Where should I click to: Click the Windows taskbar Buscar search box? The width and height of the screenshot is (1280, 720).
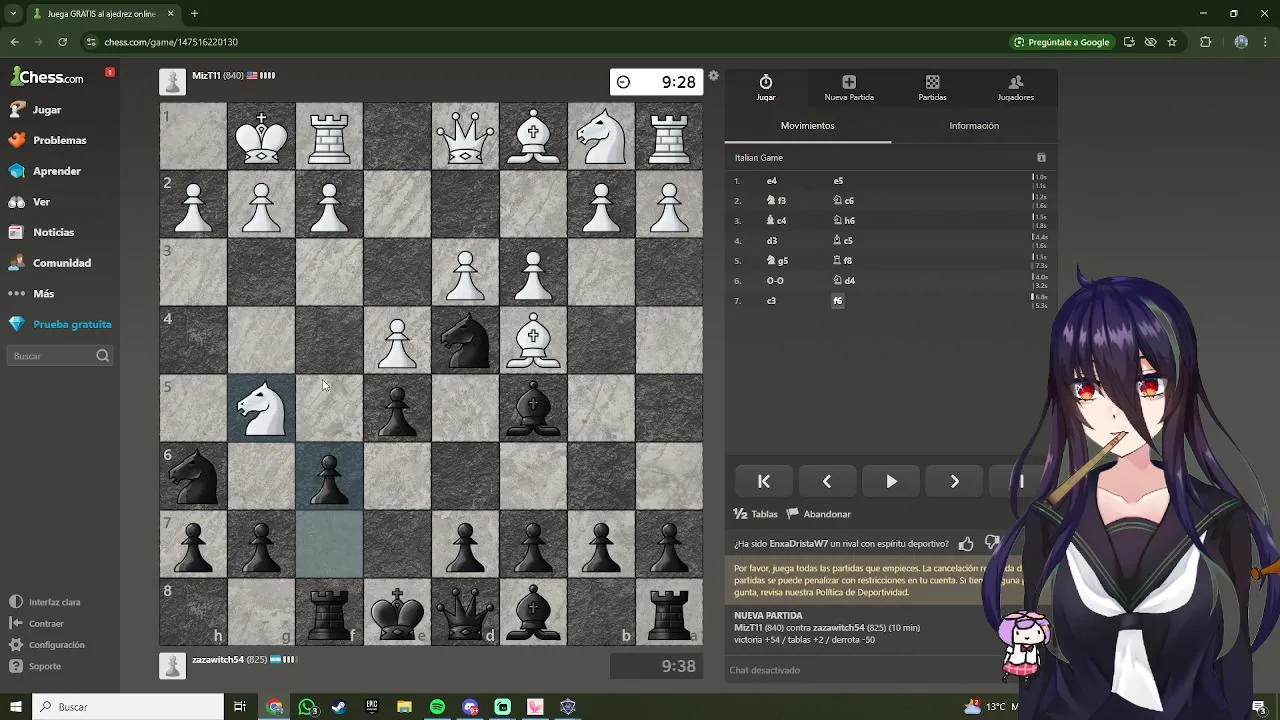point(128,707)
